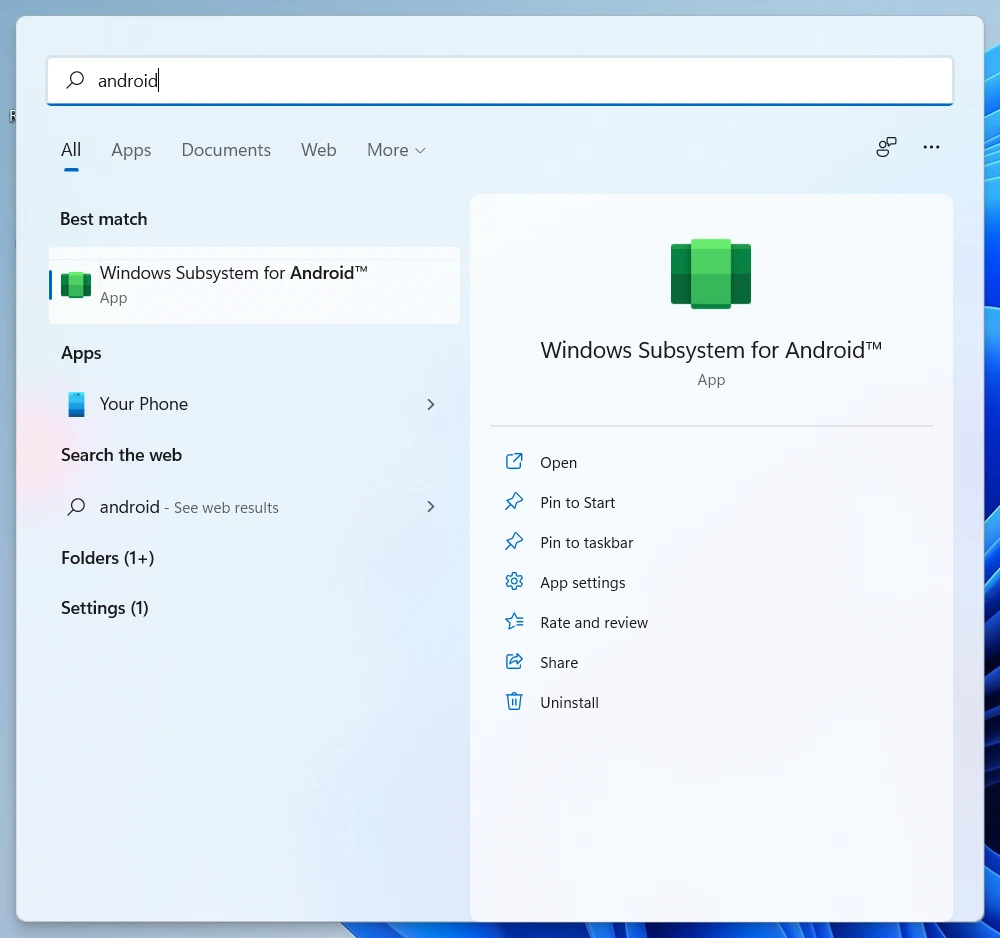
Task: Select the All tab
Action: (x=71, y=150)
